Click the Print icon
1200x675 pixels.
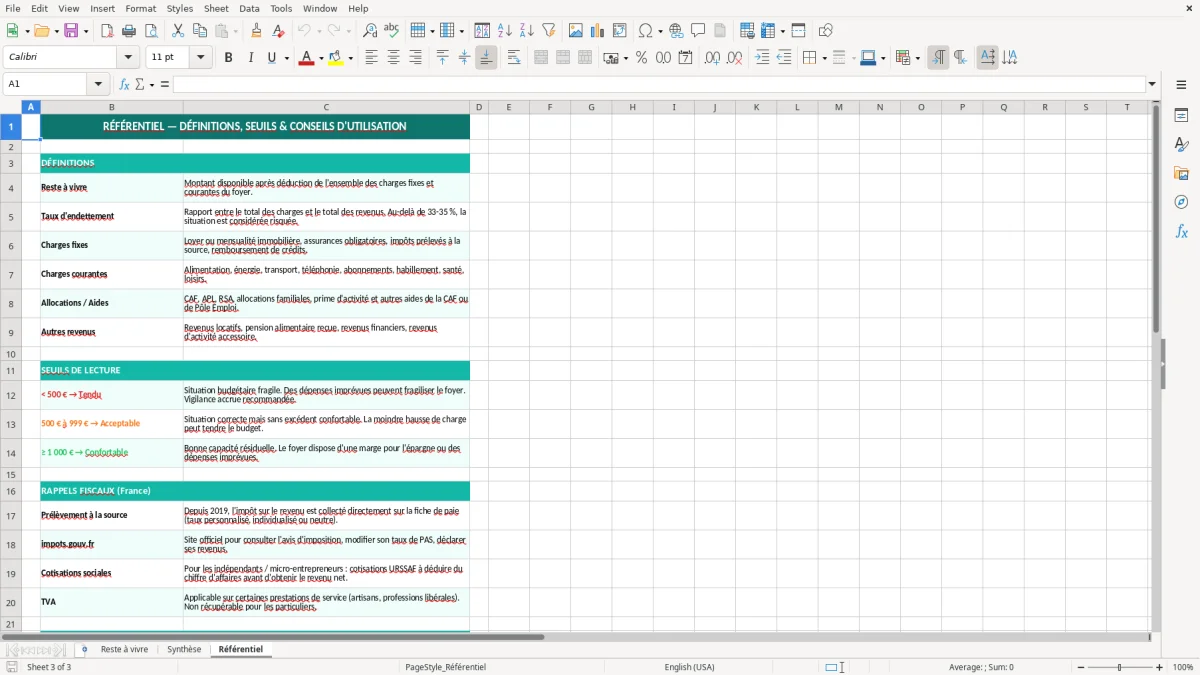click(x=129, y=31)
